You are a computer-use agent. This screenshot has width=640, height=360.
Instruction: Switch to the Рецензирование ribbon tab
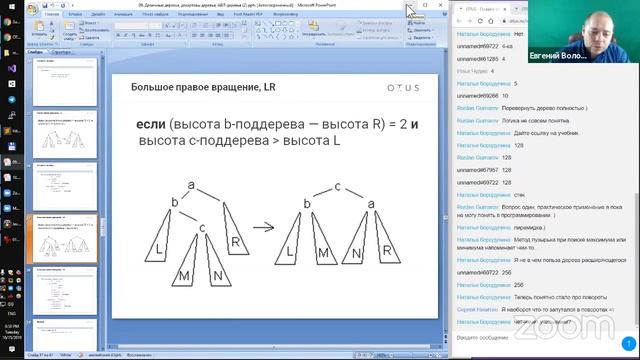[x=193, y=14]
